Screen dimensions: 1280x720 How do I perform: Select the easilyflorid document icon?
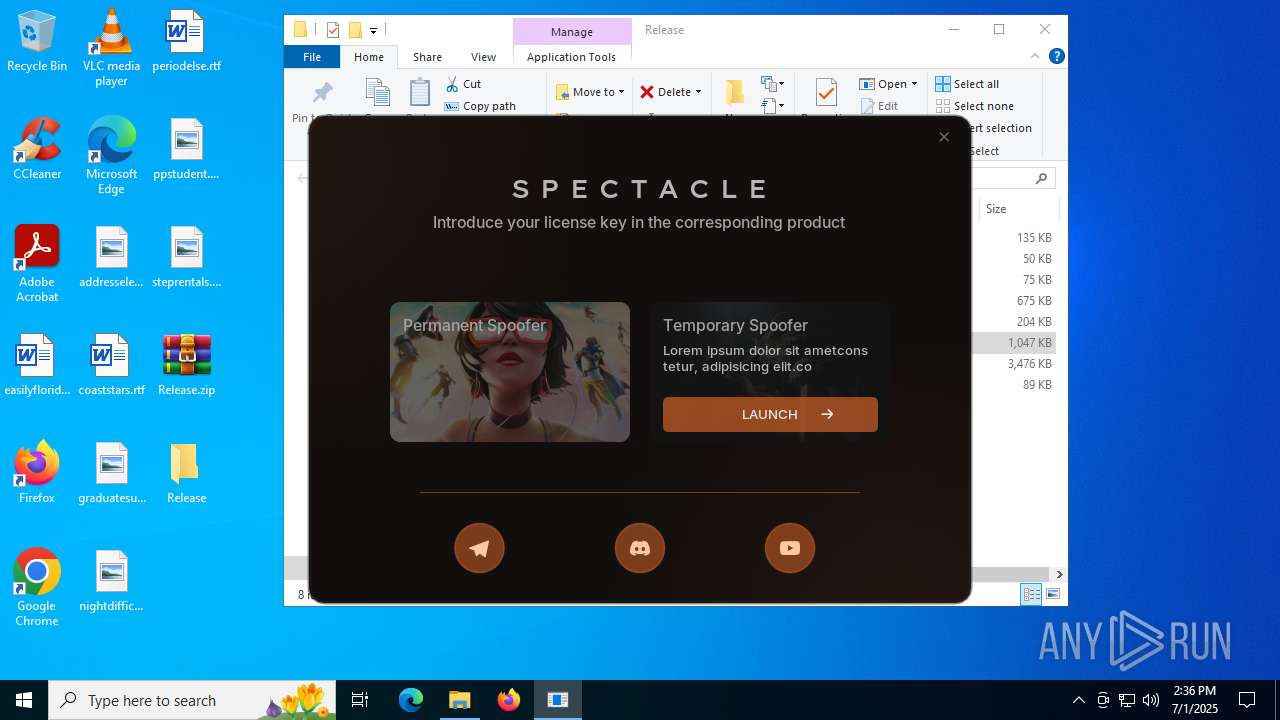click(x=37, y=366)
